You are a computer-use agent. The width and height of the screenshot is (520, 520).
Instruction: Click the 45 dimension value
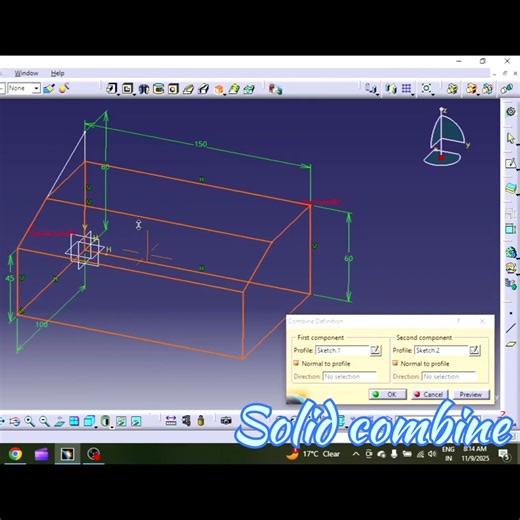(10, 278)
